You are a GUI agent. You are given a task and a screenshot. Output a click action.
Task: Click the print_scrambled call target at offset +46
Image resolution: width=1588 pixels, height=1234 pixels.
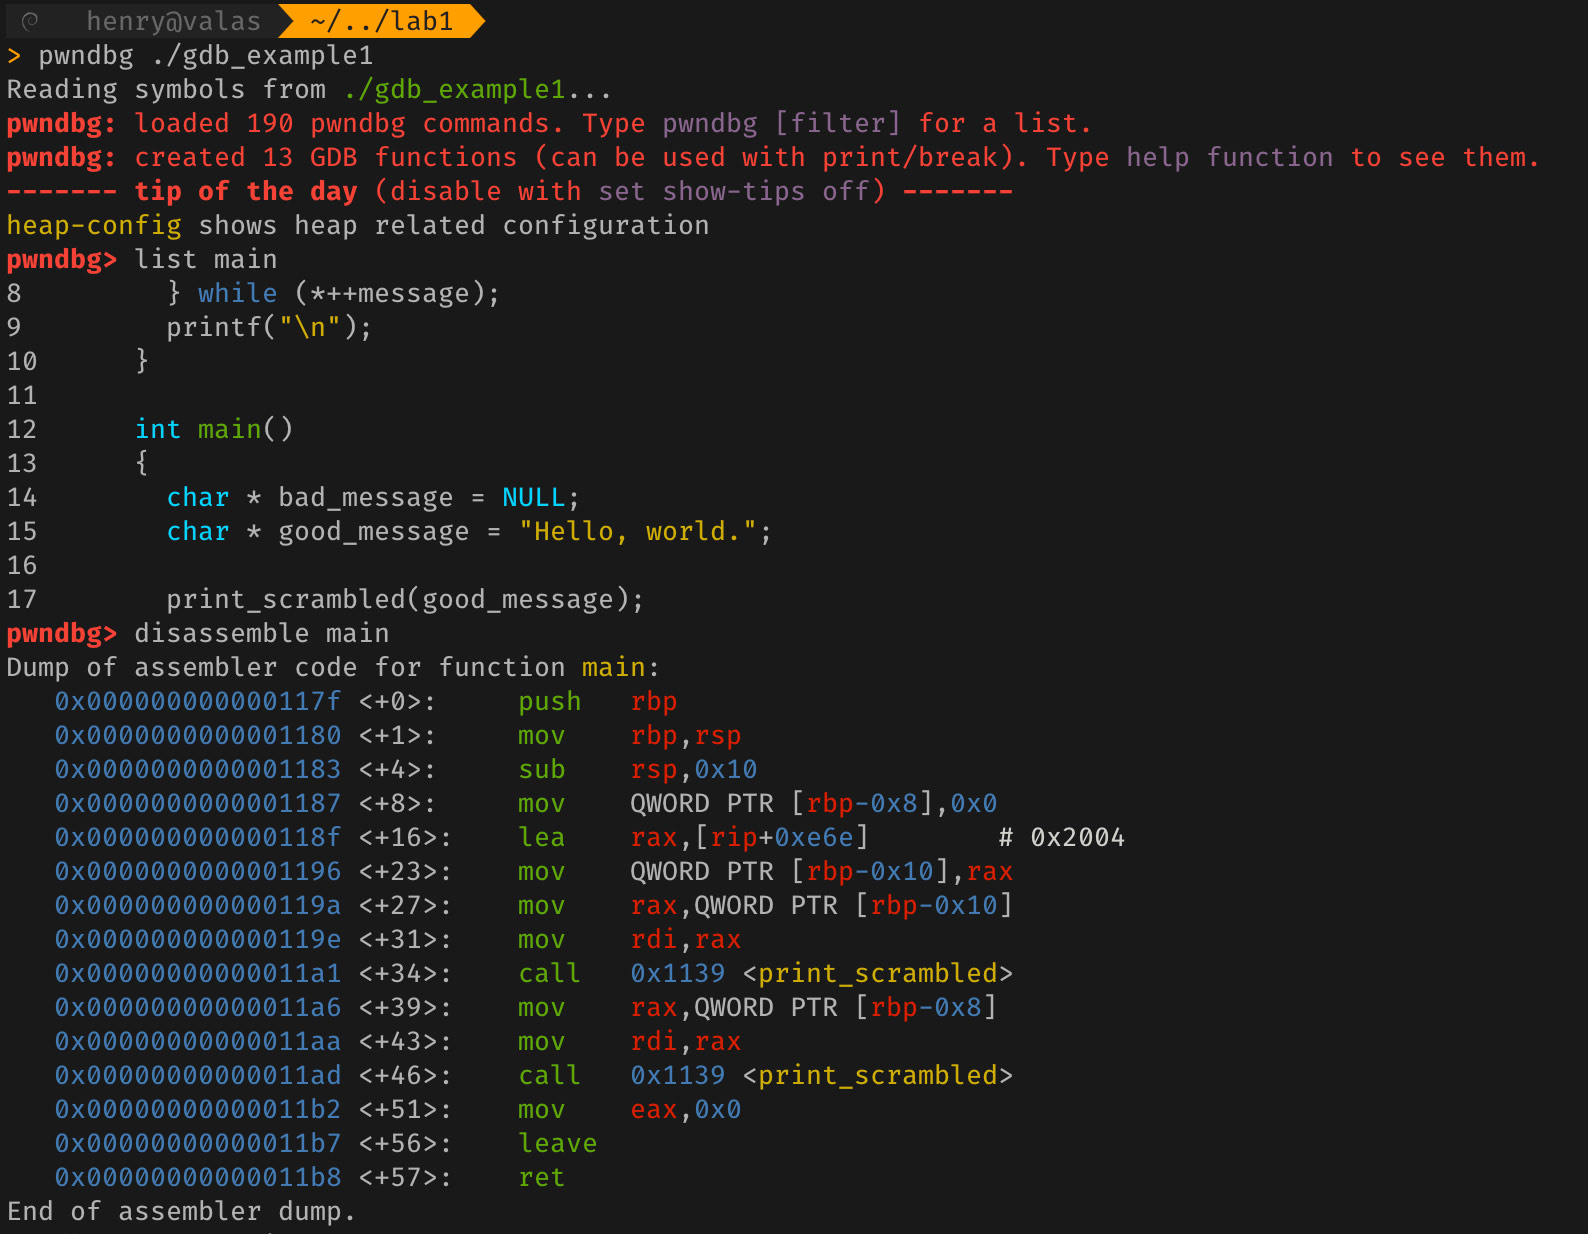tap(877, 1075)
